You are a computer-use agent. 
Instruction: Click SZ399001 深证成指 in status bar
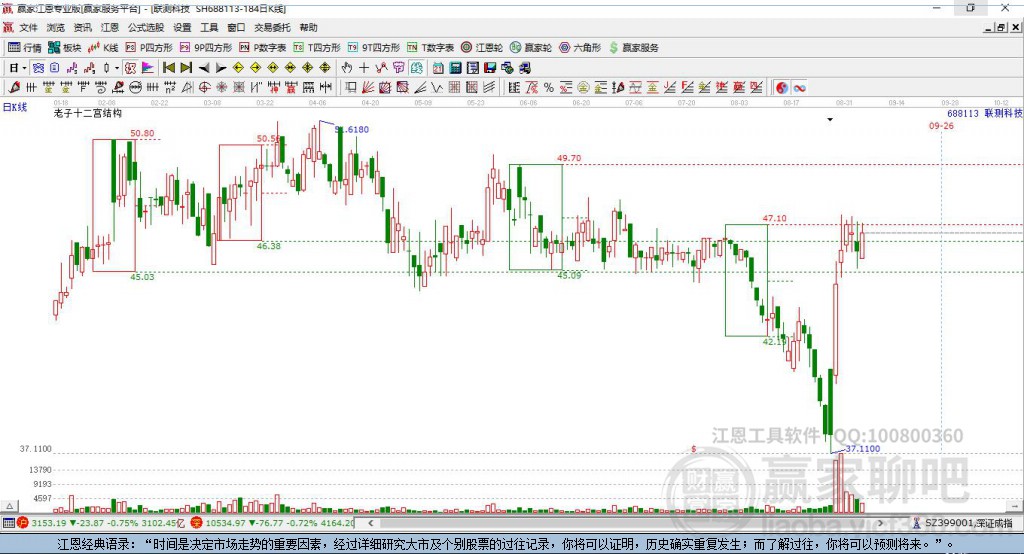point(968,523)
